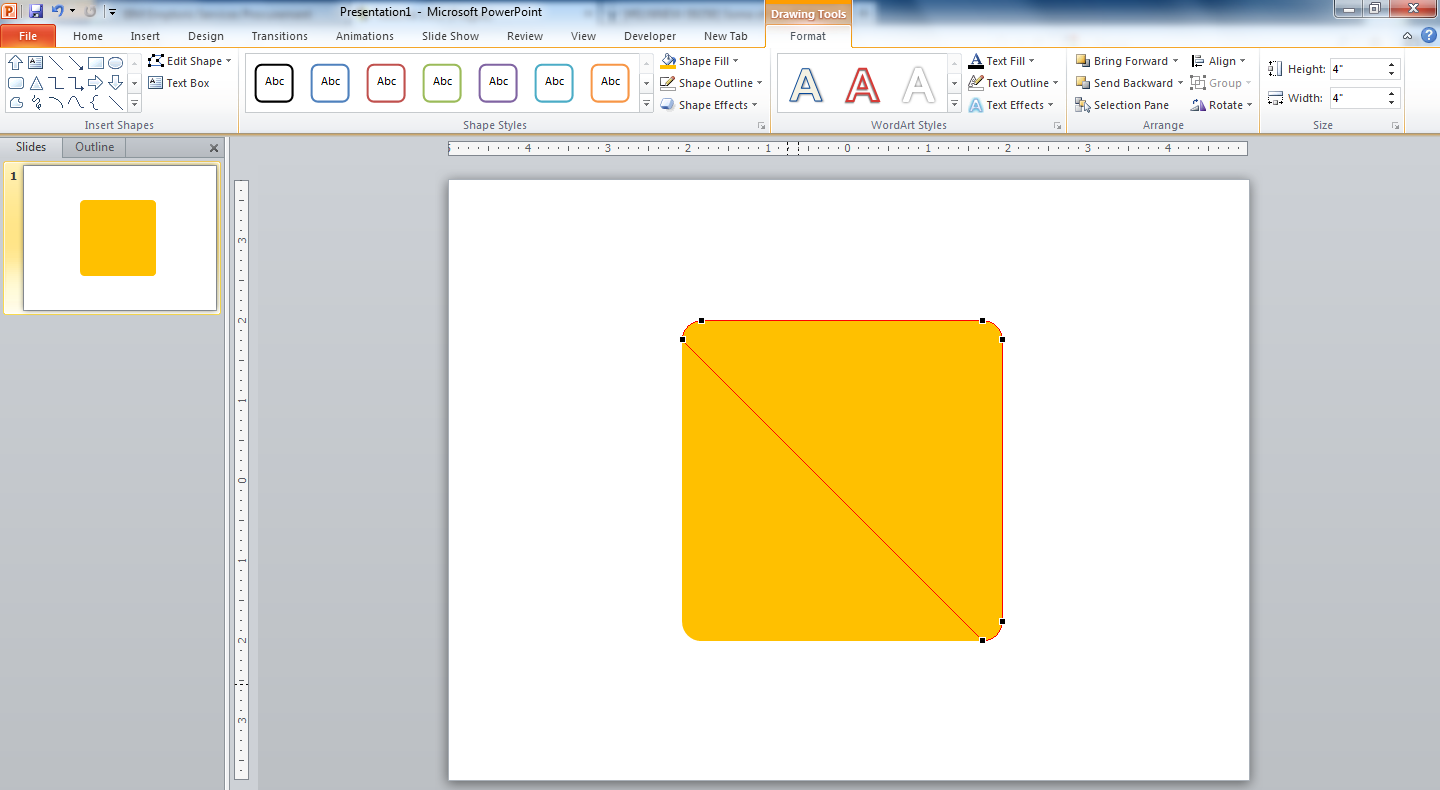The width and height of the screenshot is (1440, 790).
Task: Open the Selection Pane
Action: 1122,105
